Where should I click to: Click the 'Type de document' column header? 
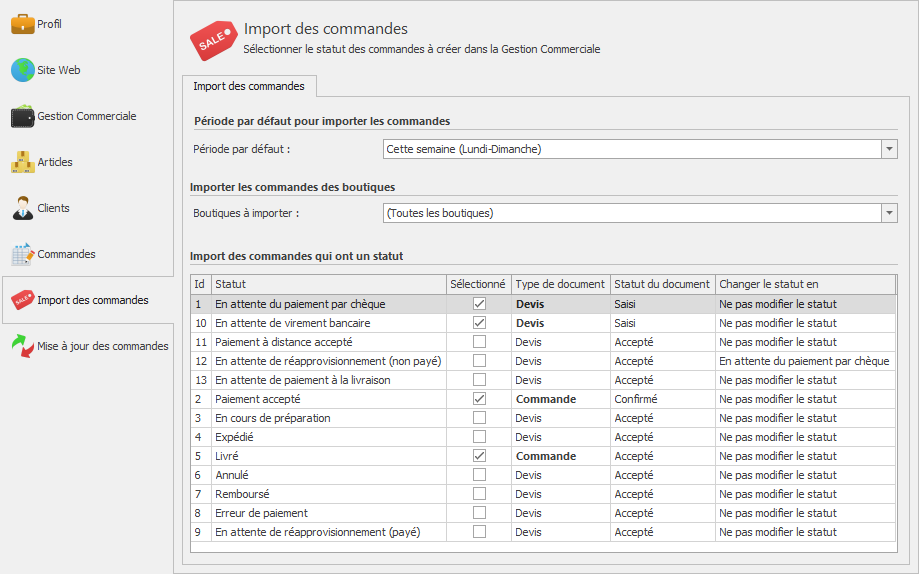pos(560,285)
